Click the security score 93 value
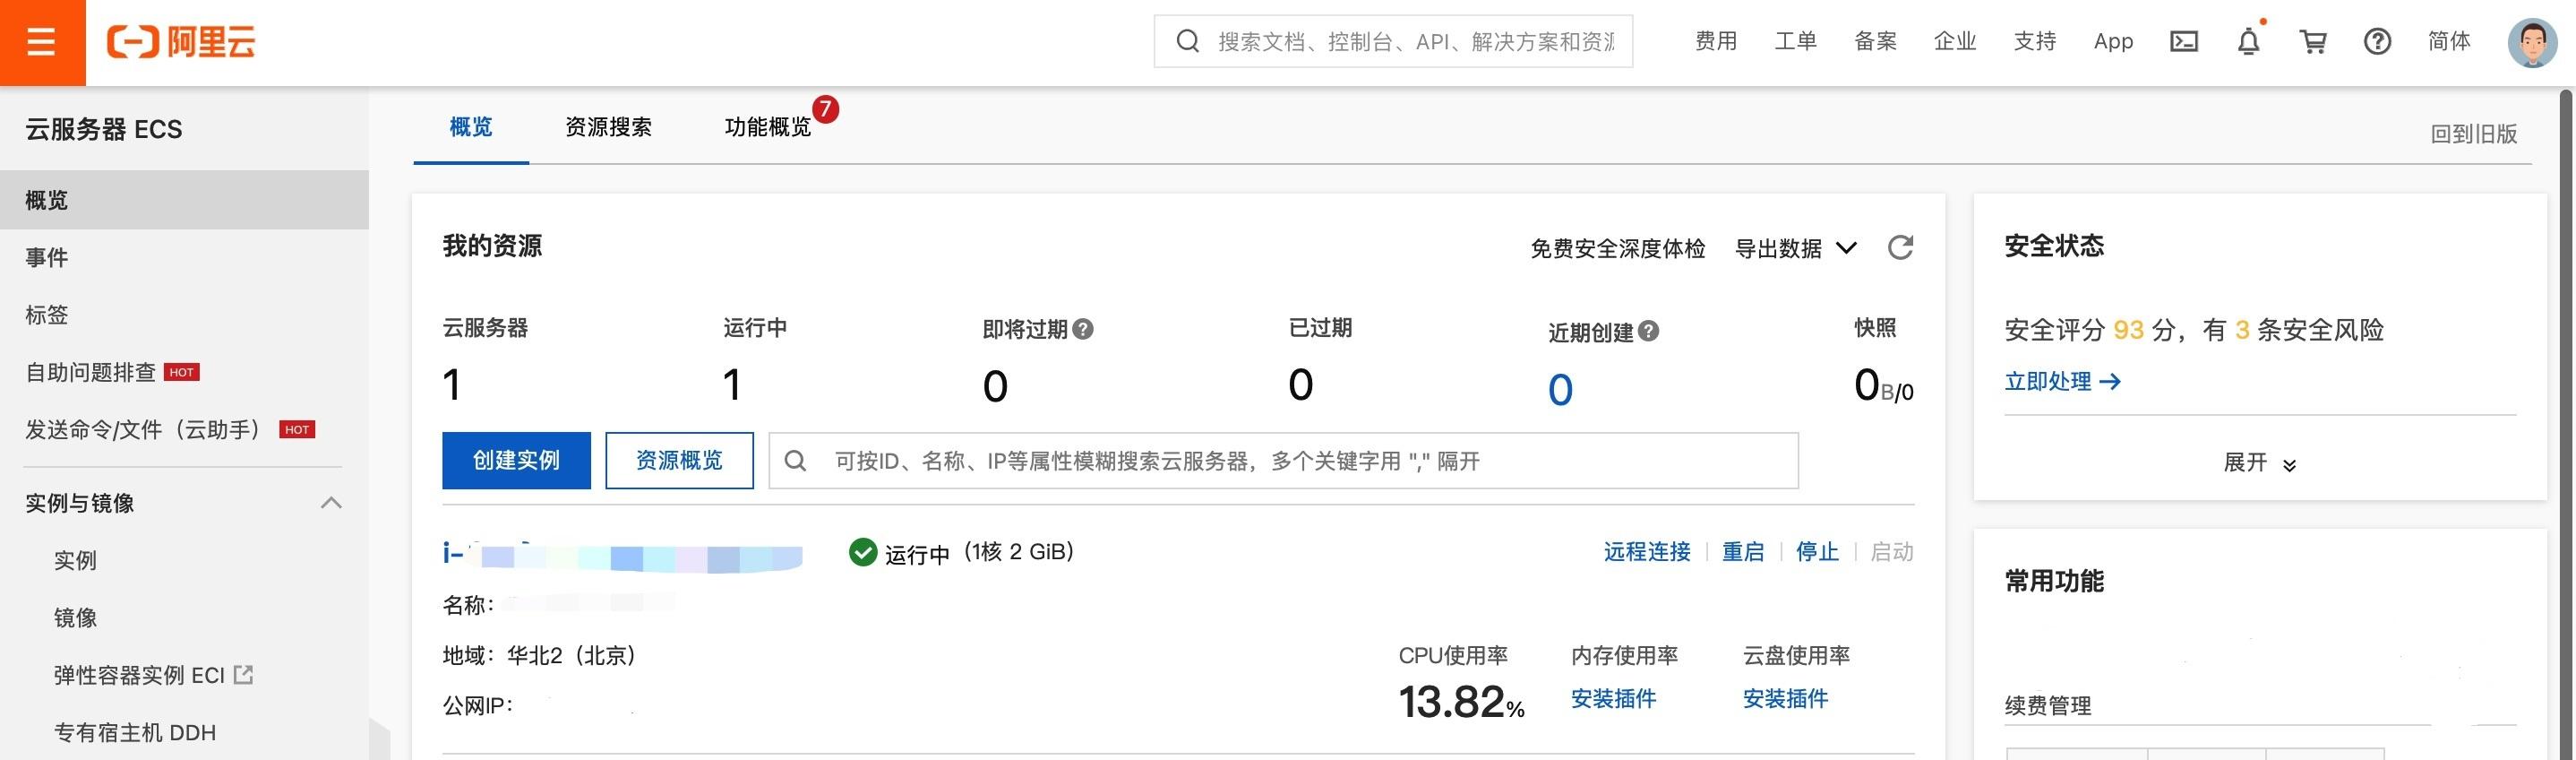The image size is (2576, 760). point(2128,330)
